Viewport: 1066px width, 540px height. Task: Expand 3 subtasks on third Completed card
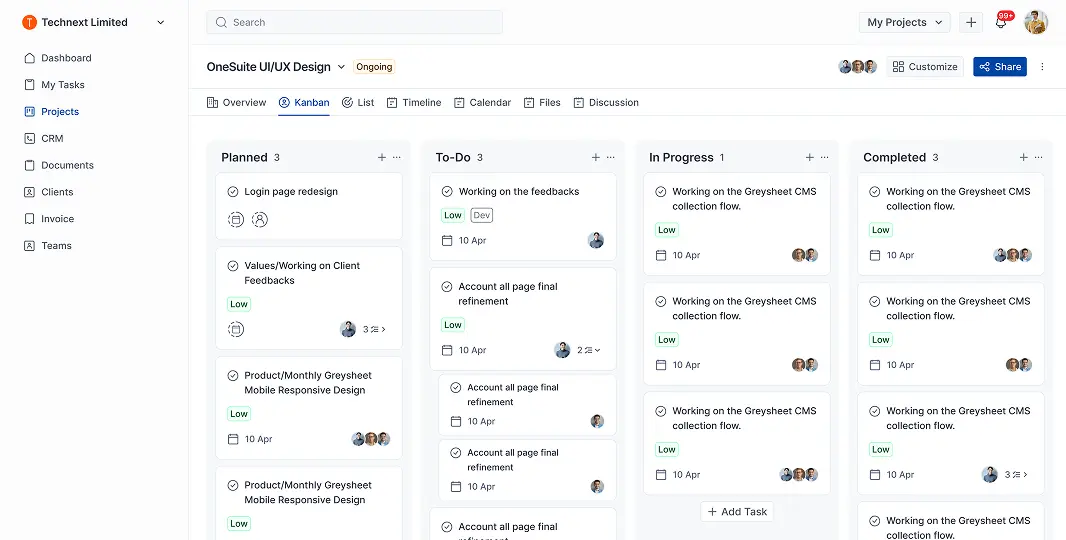(1016, 475)
